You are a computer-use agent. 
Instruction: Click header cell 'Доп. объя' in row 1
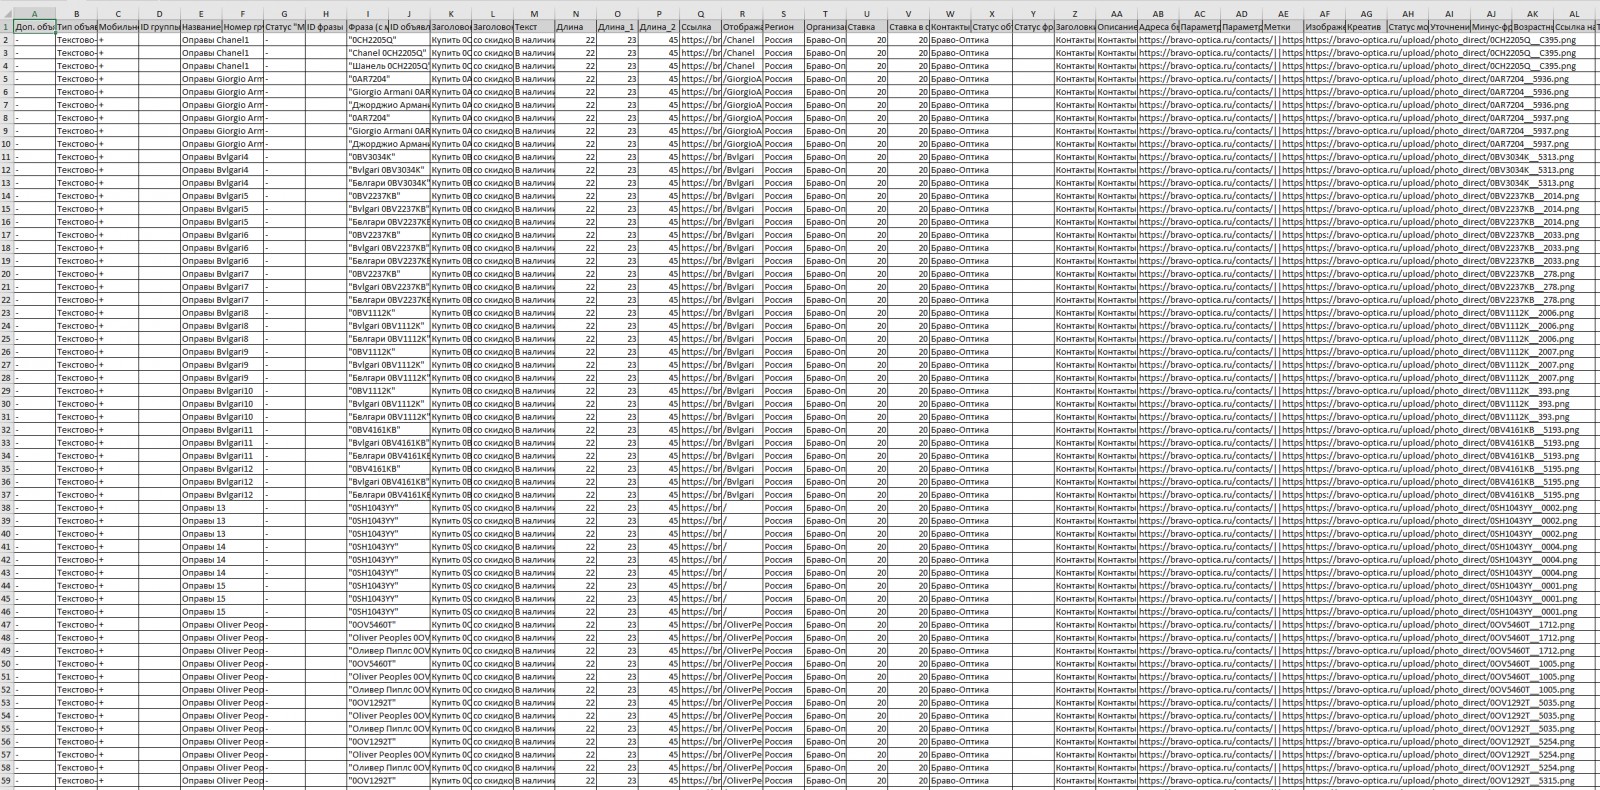click(35, 27)
